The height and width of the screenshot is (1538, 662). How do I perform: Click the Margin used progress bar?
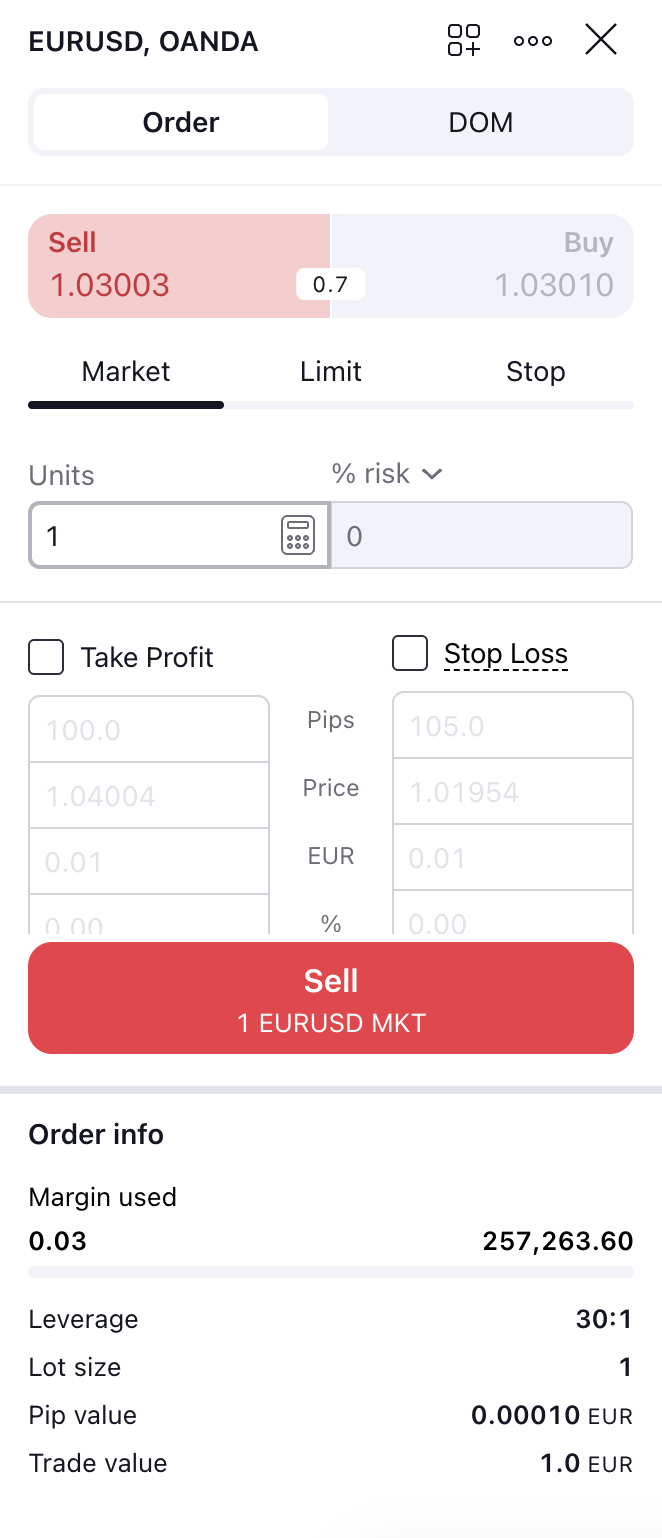[x=331, y=1272]
